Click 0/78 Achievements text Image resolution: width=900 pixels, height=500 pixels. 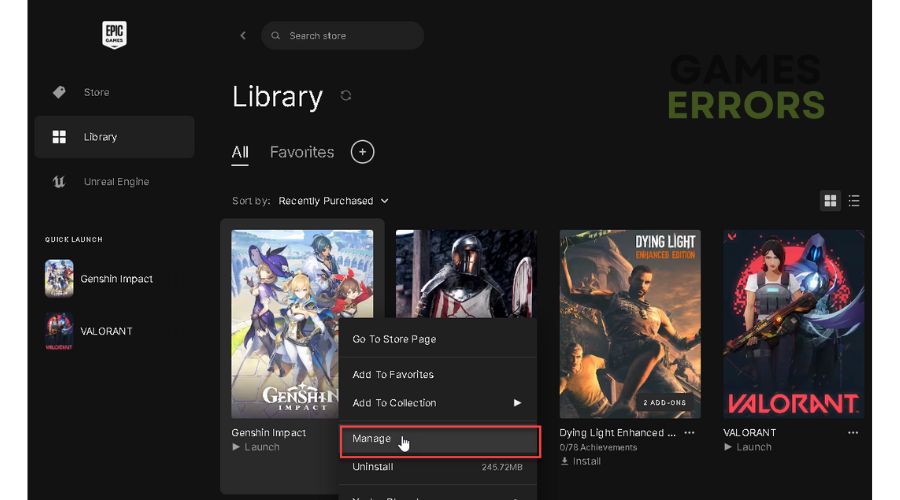click(x=598, y=447)
